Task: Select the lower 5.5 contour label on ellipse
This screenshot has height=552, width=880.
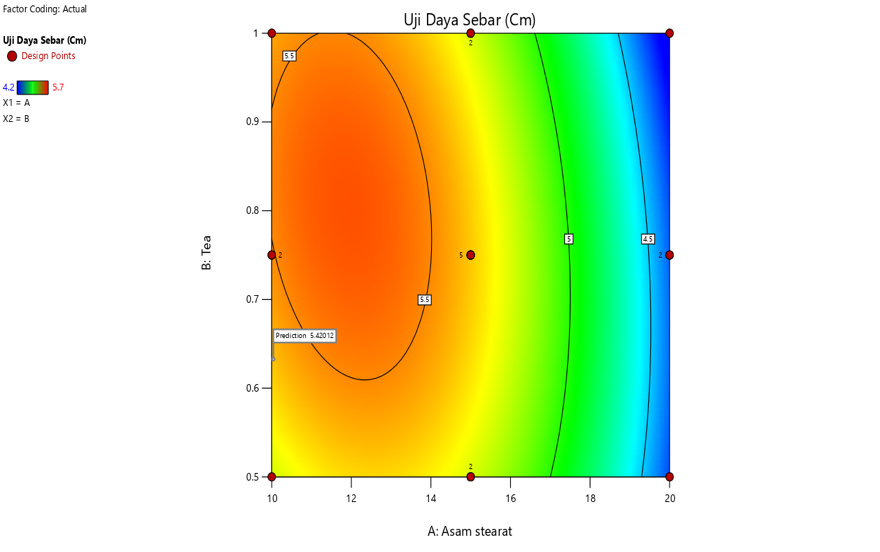Action: pos(424,300)
